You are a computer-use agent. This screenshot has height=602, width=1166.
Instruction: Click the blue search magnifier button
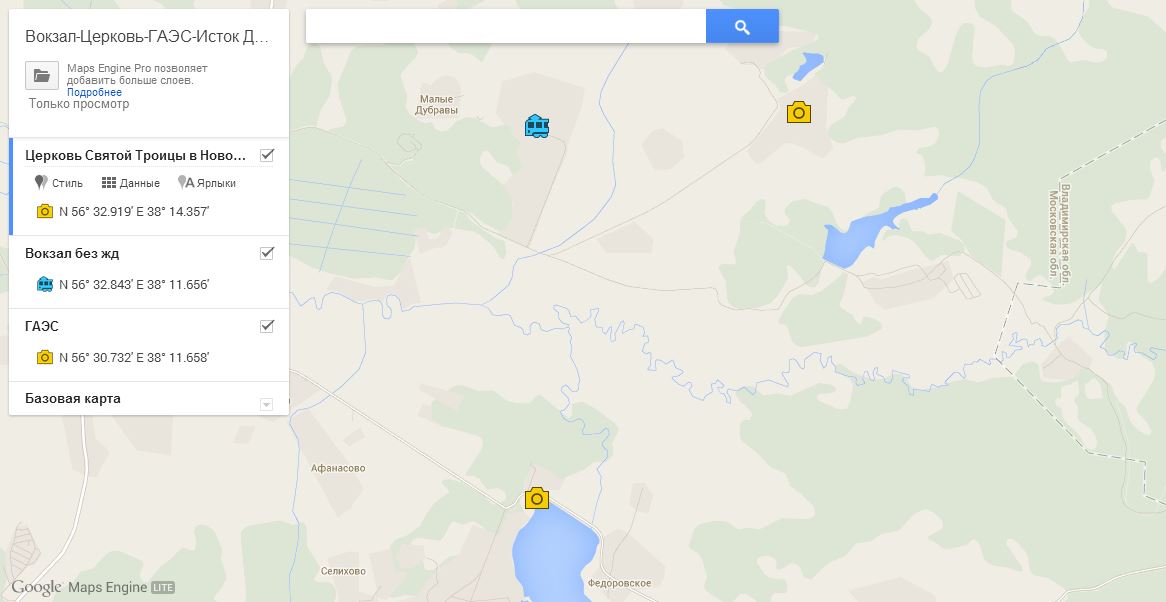(x=742, y=27)
